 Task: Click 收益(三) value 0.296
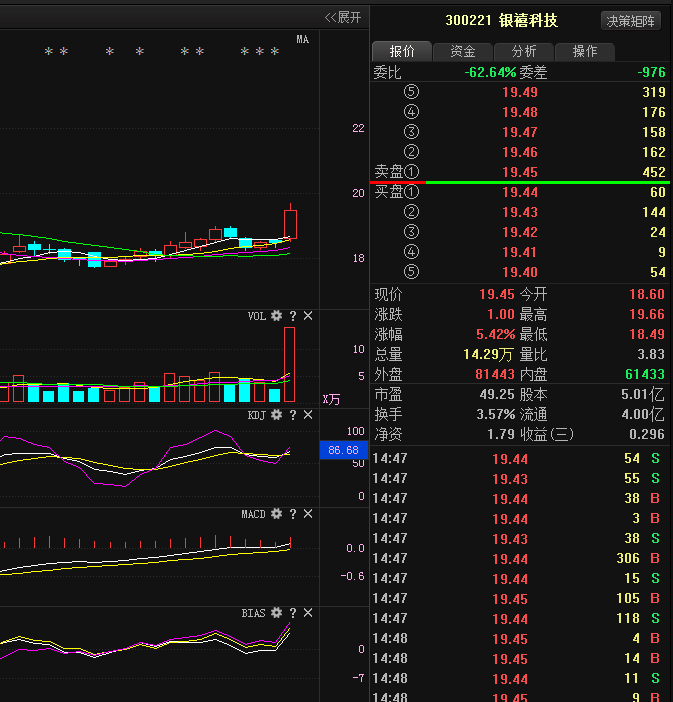(647, 434)
